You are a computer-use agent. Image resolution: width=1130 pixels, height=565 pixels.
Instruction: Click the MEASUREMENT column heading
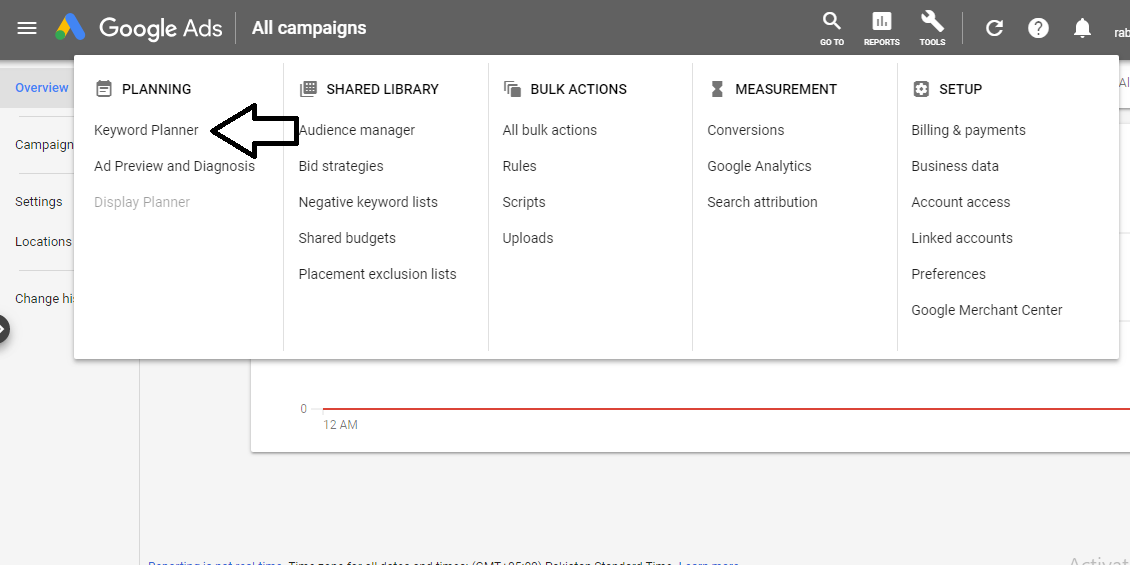tap(786, 89)
